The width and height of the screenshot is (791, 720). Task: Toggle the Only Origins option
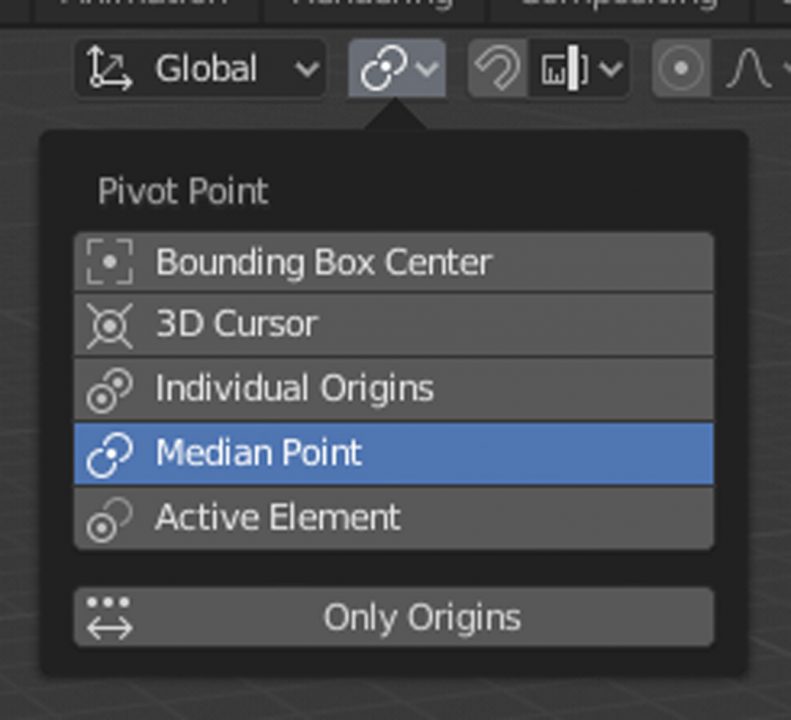coord(394,617)
